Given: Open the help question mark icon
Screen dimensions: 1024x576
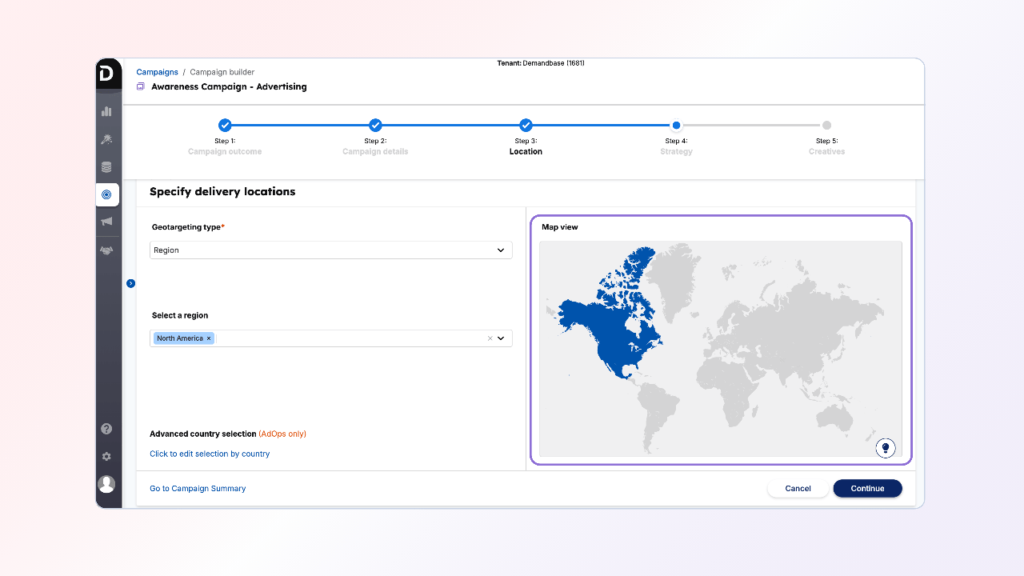Looking at the screenshot, I should point(107,429).
